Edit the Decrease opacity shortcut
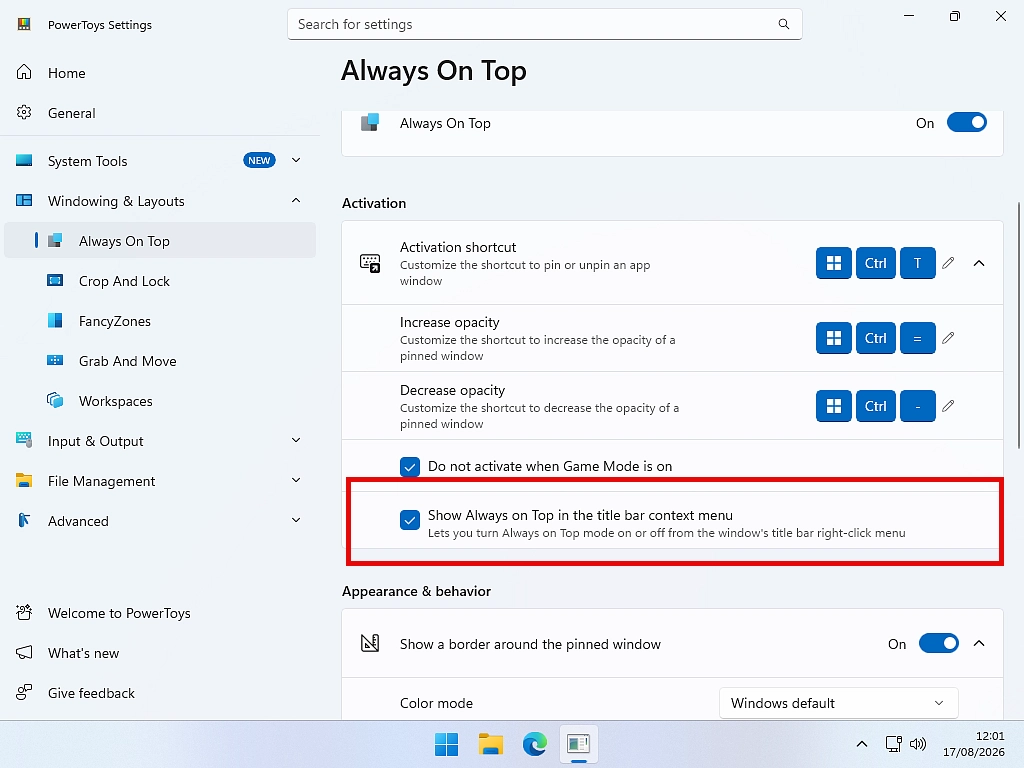 (x=948, y=406)
